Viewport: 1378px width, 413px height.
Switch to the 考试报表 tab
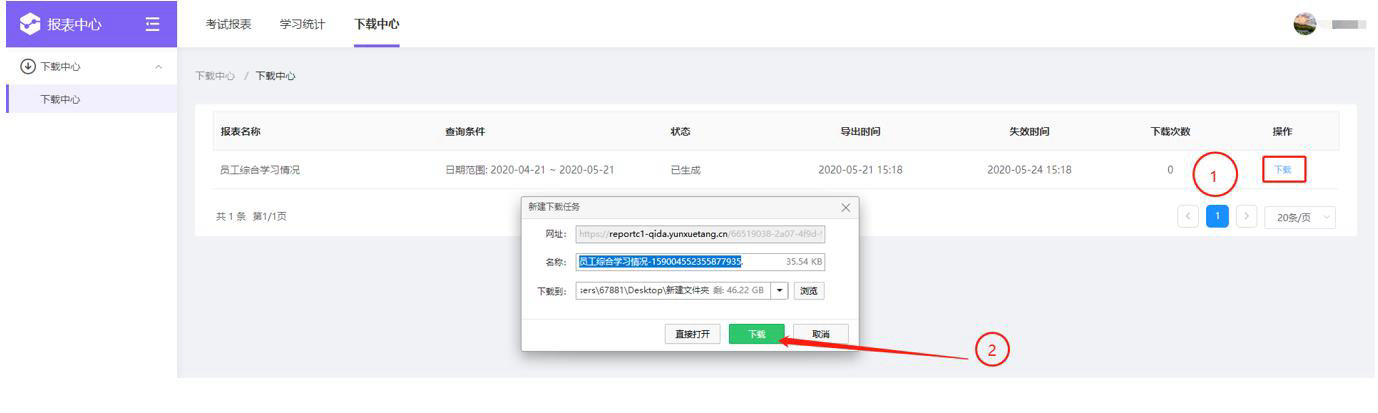(x=228, y=24)
